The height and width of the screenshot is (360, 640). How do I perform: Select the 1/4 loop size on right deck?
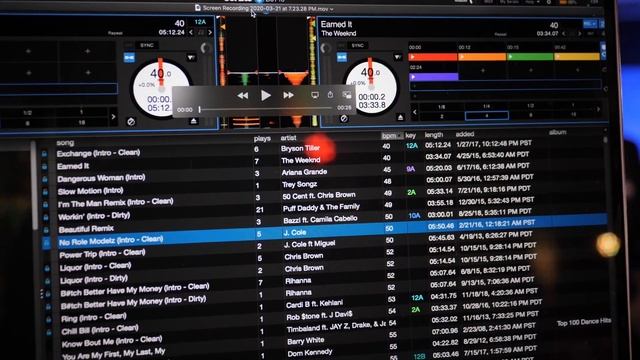(x=487, y=106)
